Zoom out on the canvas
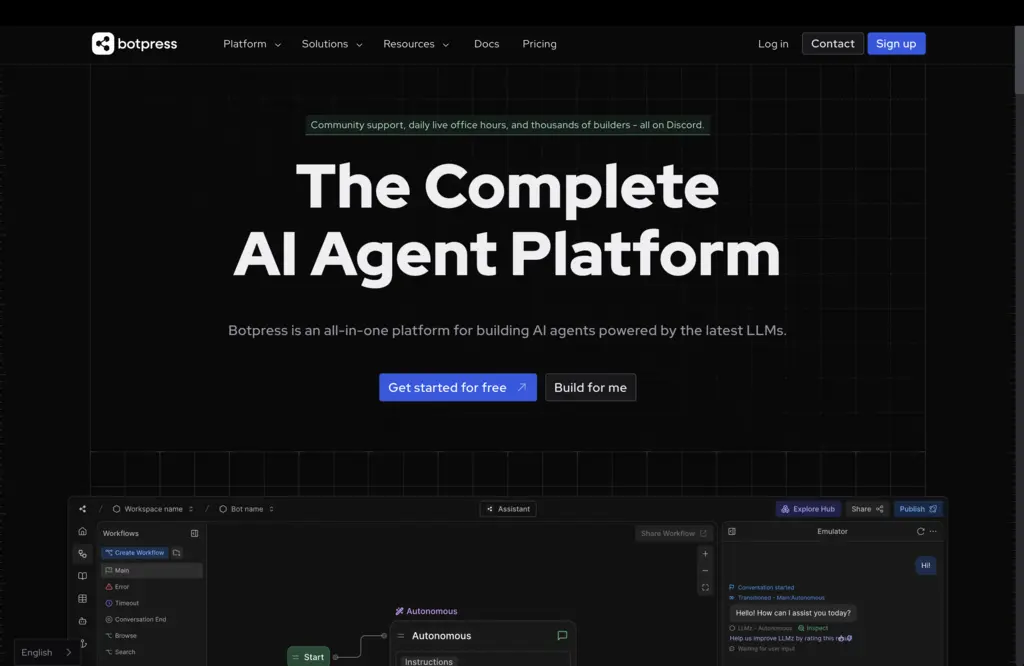Screen dimensions: 1024x666 (x=705, y=571)
